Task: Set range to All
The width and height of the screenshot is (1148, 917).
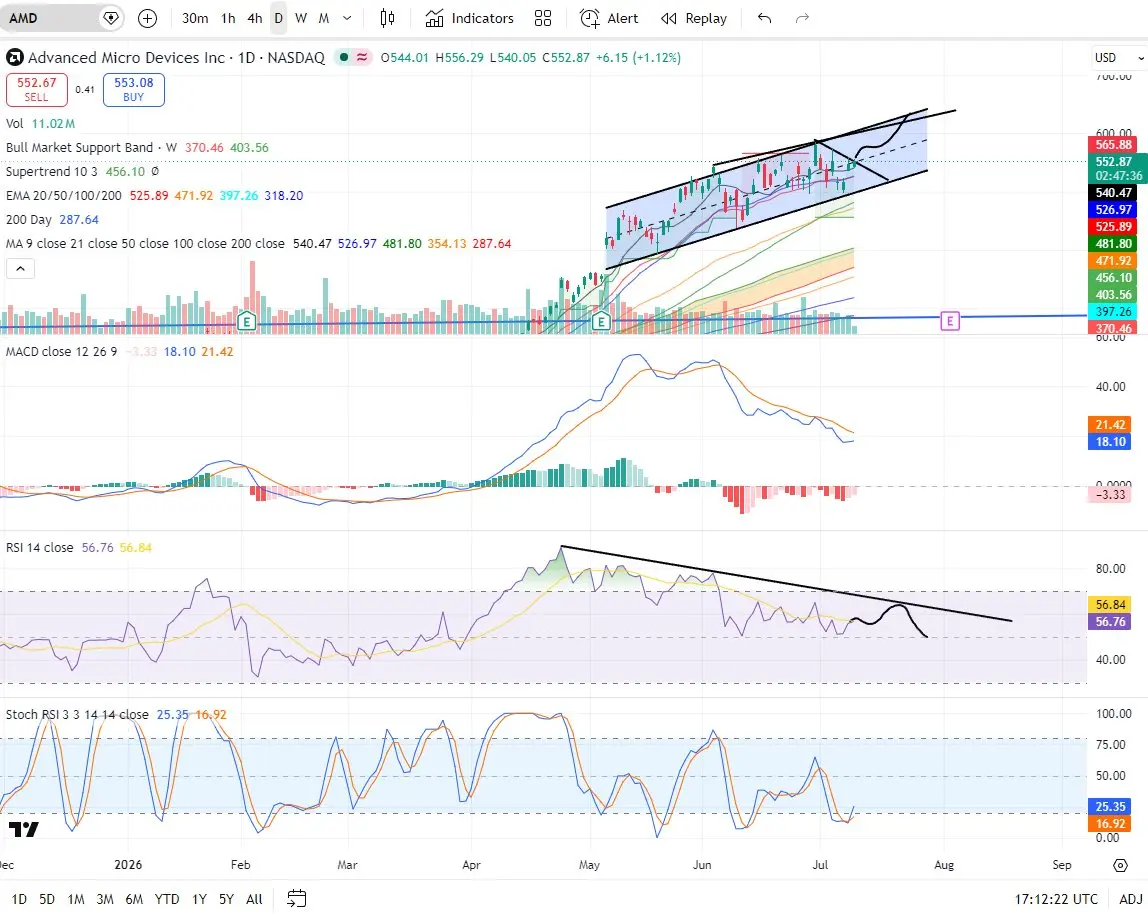Action: pyautogui.click(x=254, y=899)
